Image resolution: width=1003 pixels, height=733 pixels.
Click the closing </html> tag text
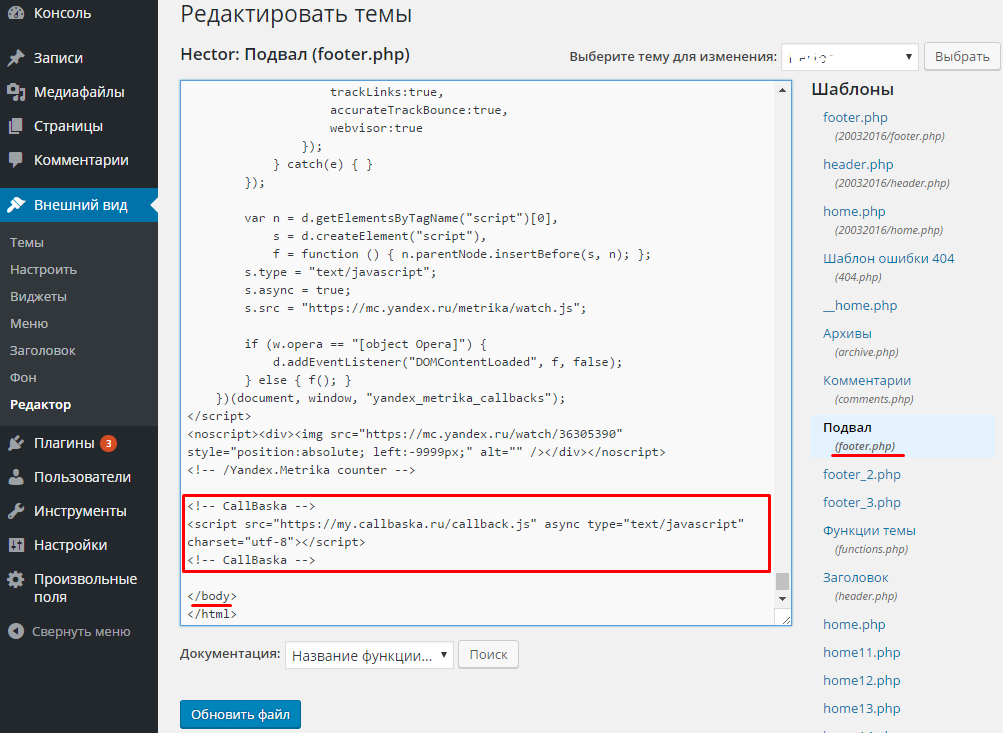coord(212,613)
